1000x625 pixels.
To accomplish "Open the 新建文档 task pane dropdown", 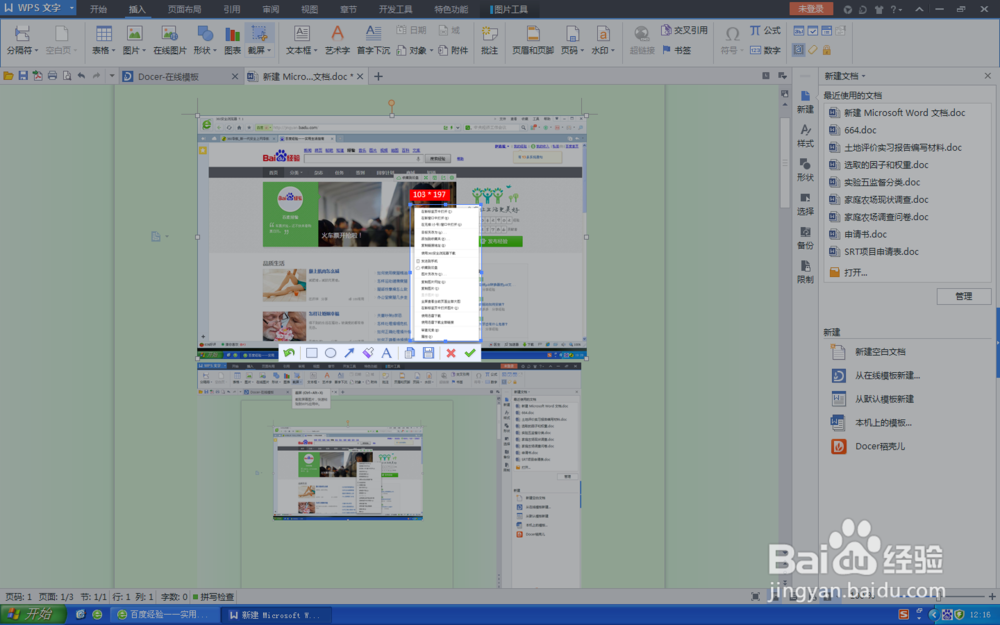I will (x=864, y=76).
